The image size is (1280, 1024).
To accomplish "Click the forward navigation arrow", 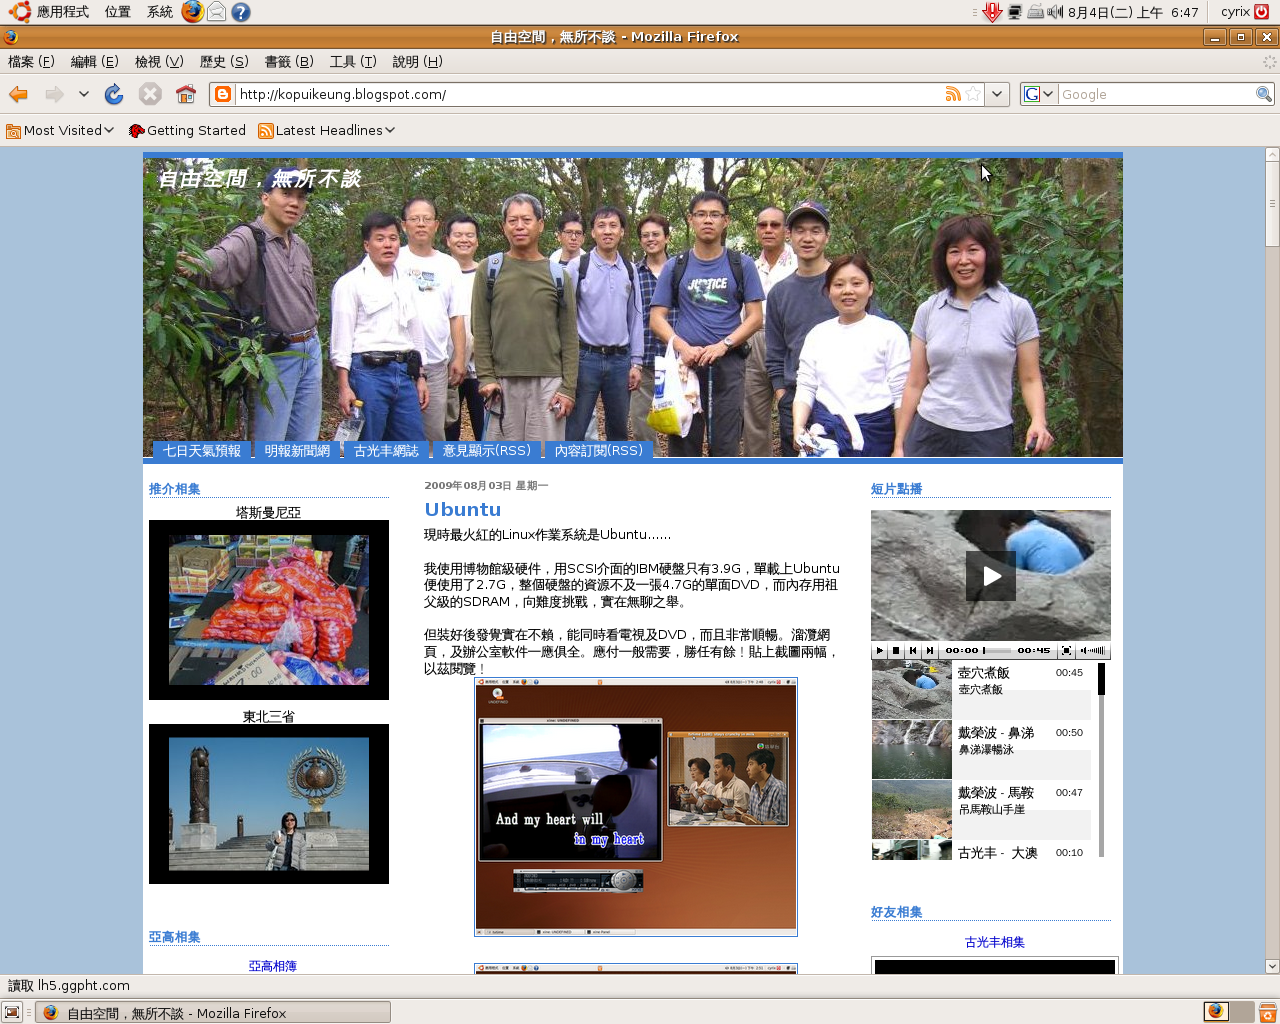I will click(x=54, y=94).
